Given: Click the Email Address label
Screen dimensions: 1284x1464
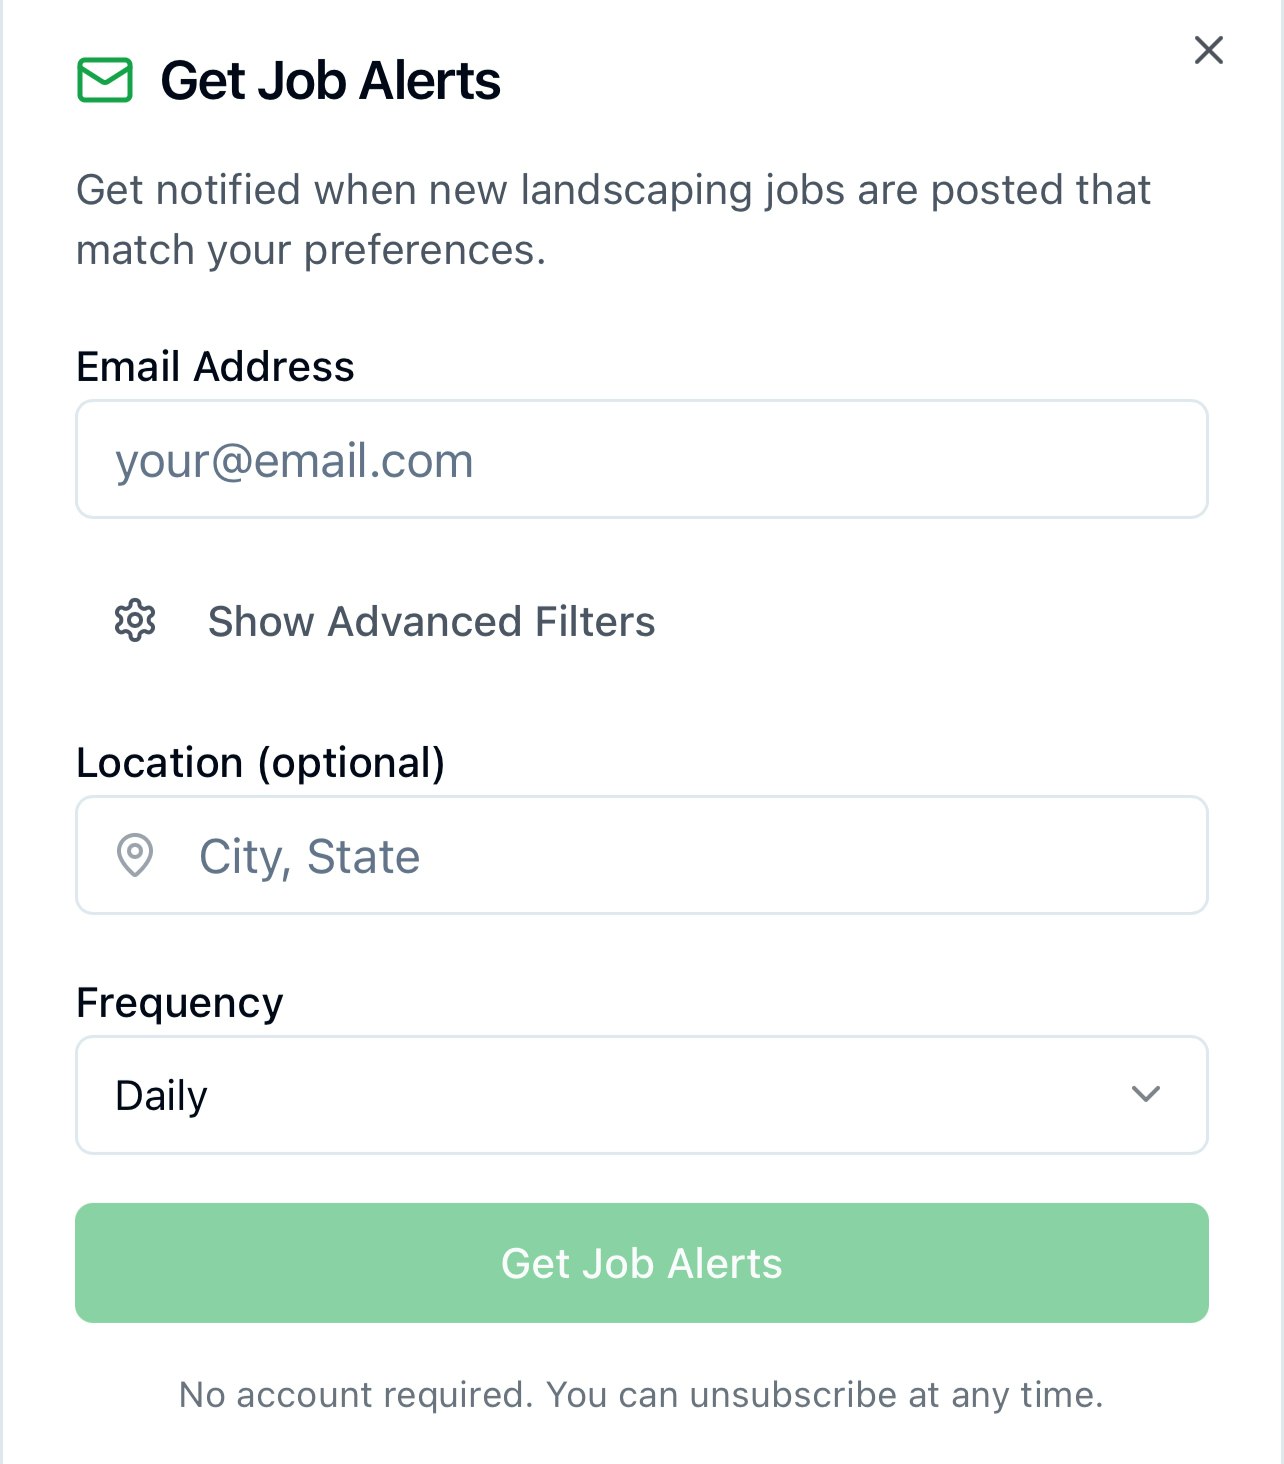Looking at the screenshot, I should click(215, 366).
